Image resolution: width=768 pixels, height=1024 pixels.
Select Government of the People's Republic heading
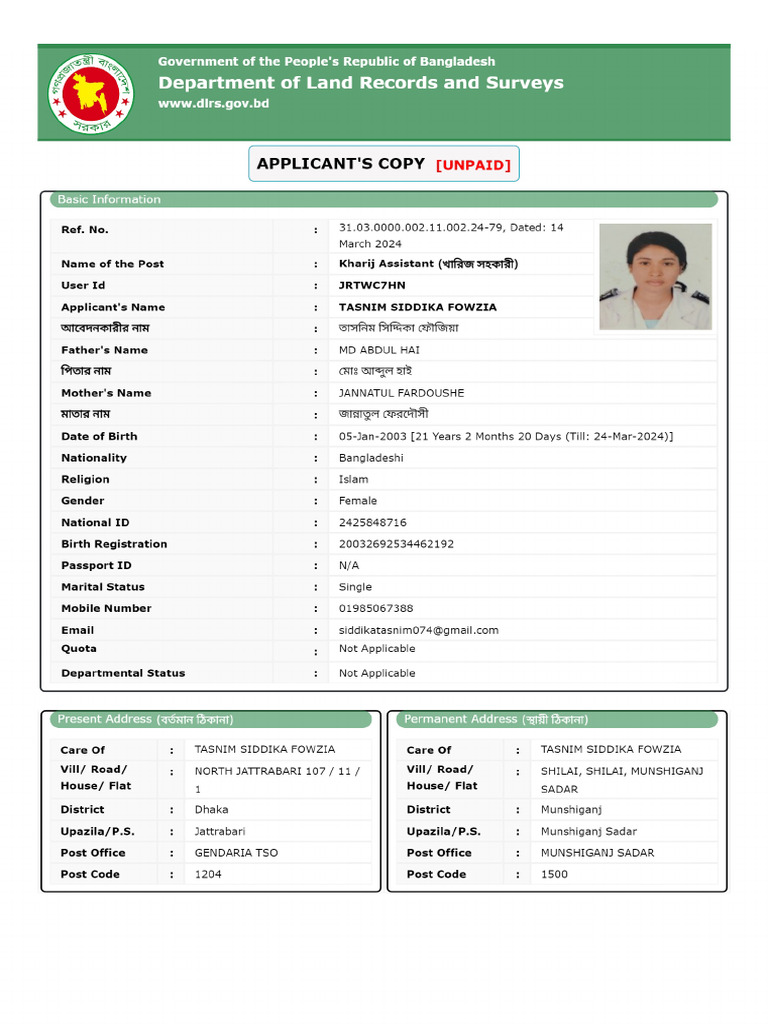click(327, 61)
